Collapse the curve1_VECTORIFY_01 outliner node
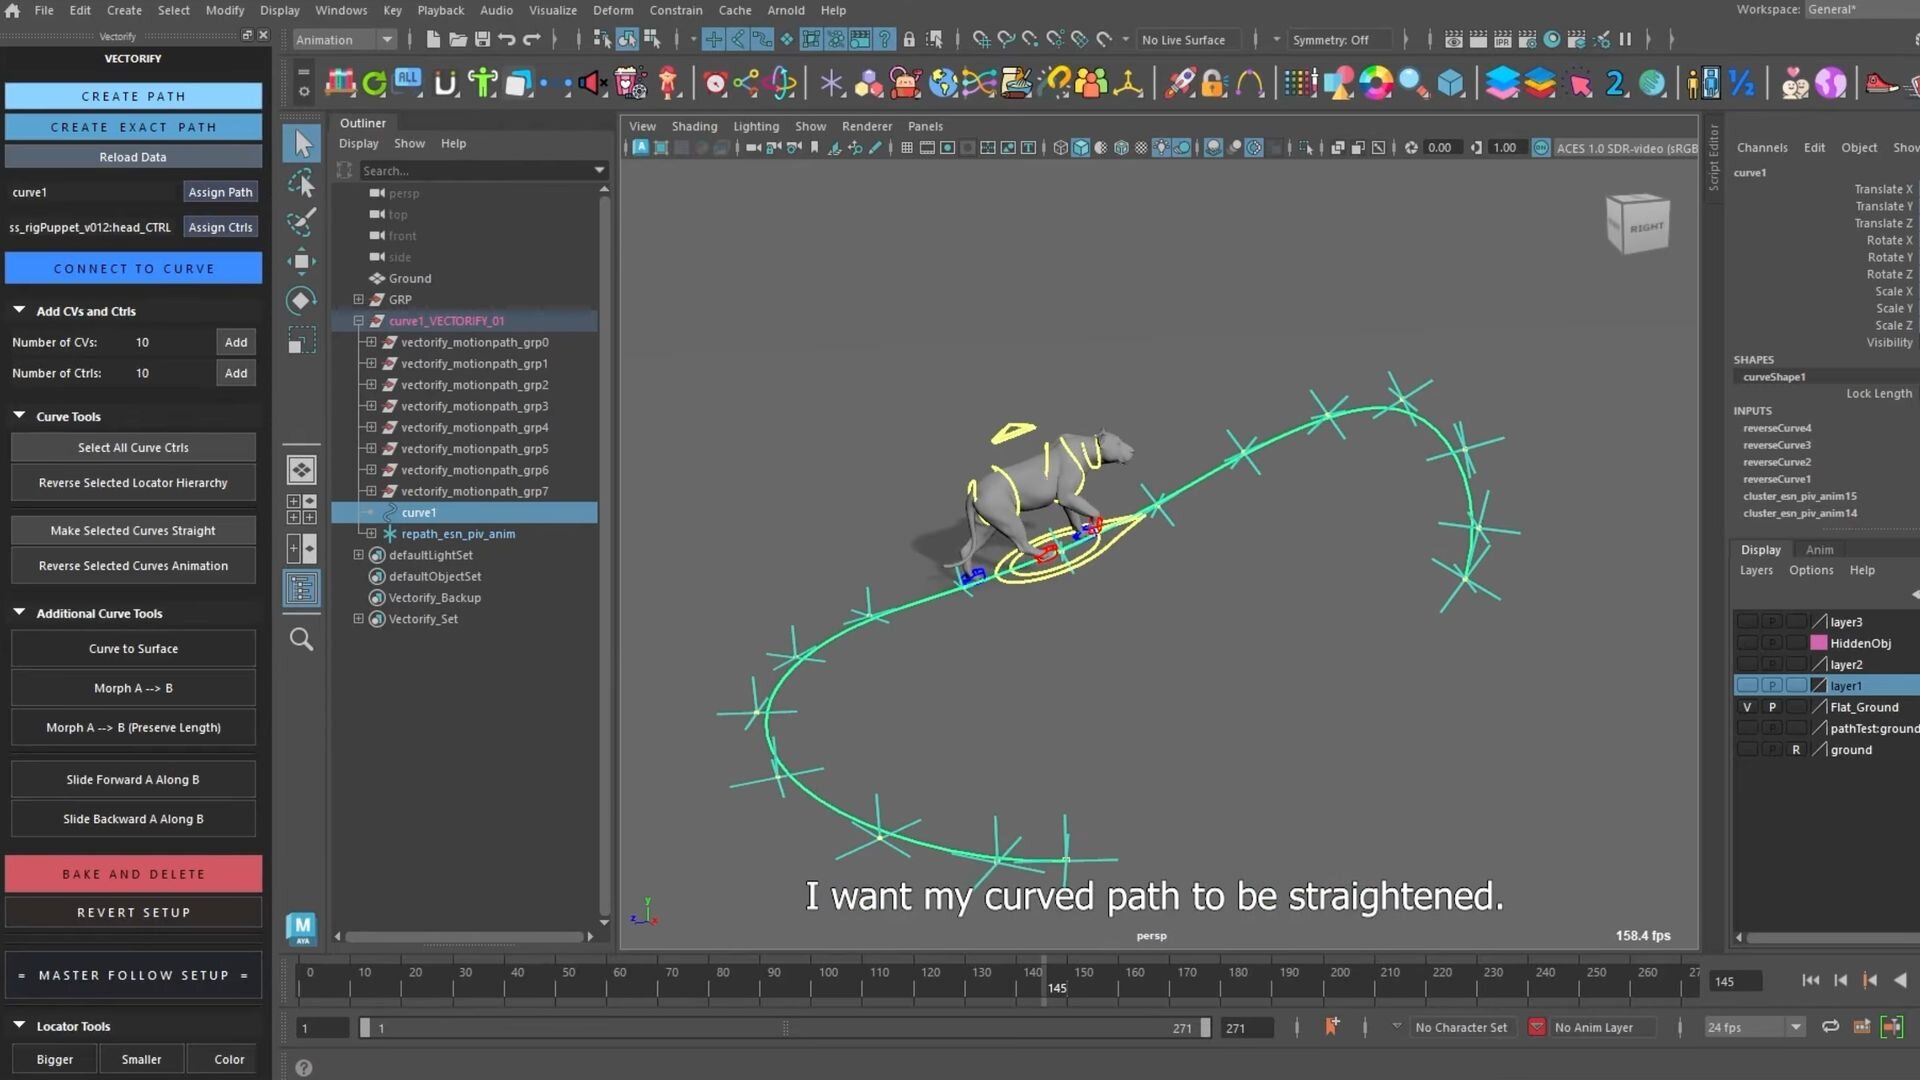 [358, 321]
